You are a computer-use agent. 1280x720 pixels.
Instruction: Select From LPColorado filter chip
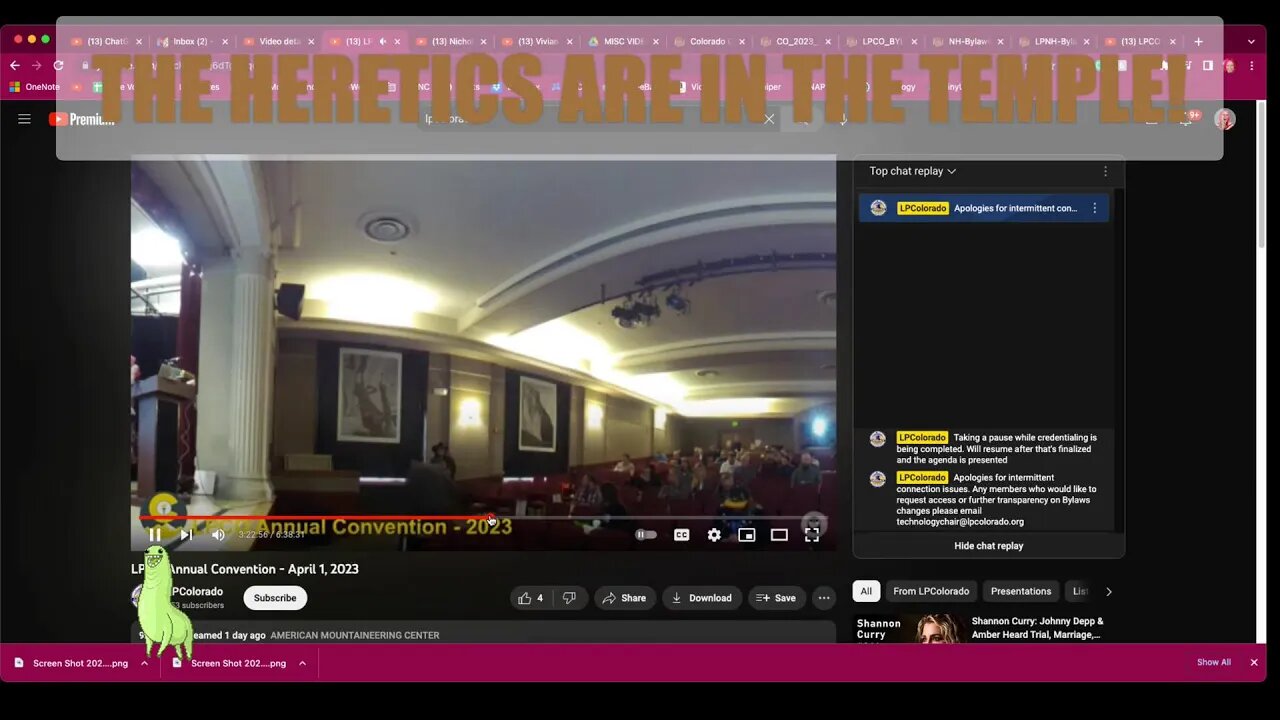[931, 591]
